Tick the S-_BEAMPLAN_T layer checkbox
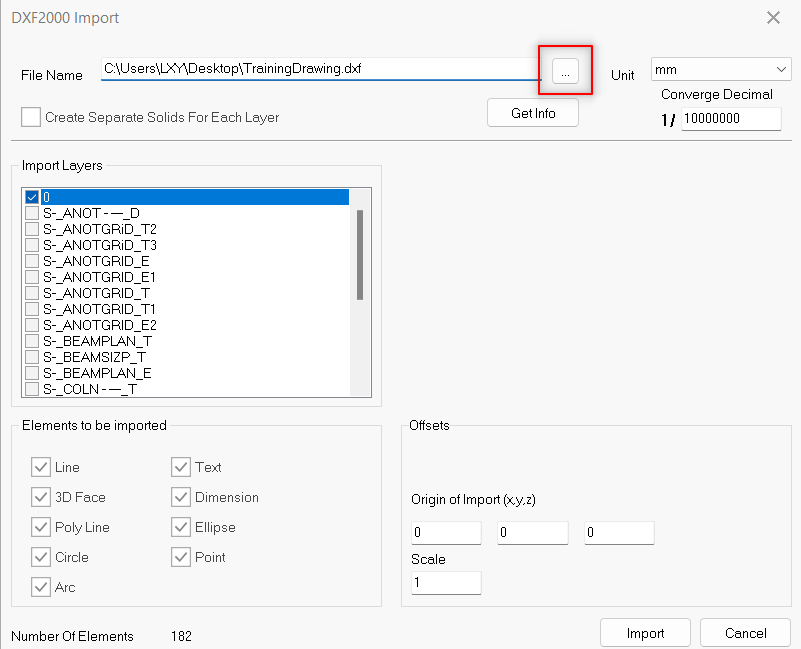The width and height of the screenshot is (801, 649). pos(32,341)
